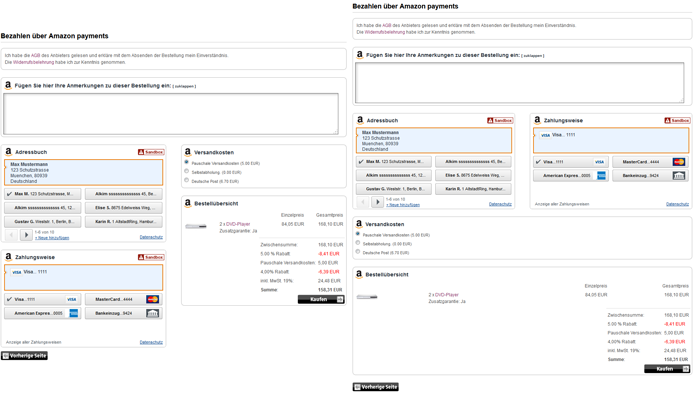Viewport: 700px width, 395px height.
Task: Choose Elise S. Edelweiss Weg in left Adressbuch
Action: pos(124,208)
